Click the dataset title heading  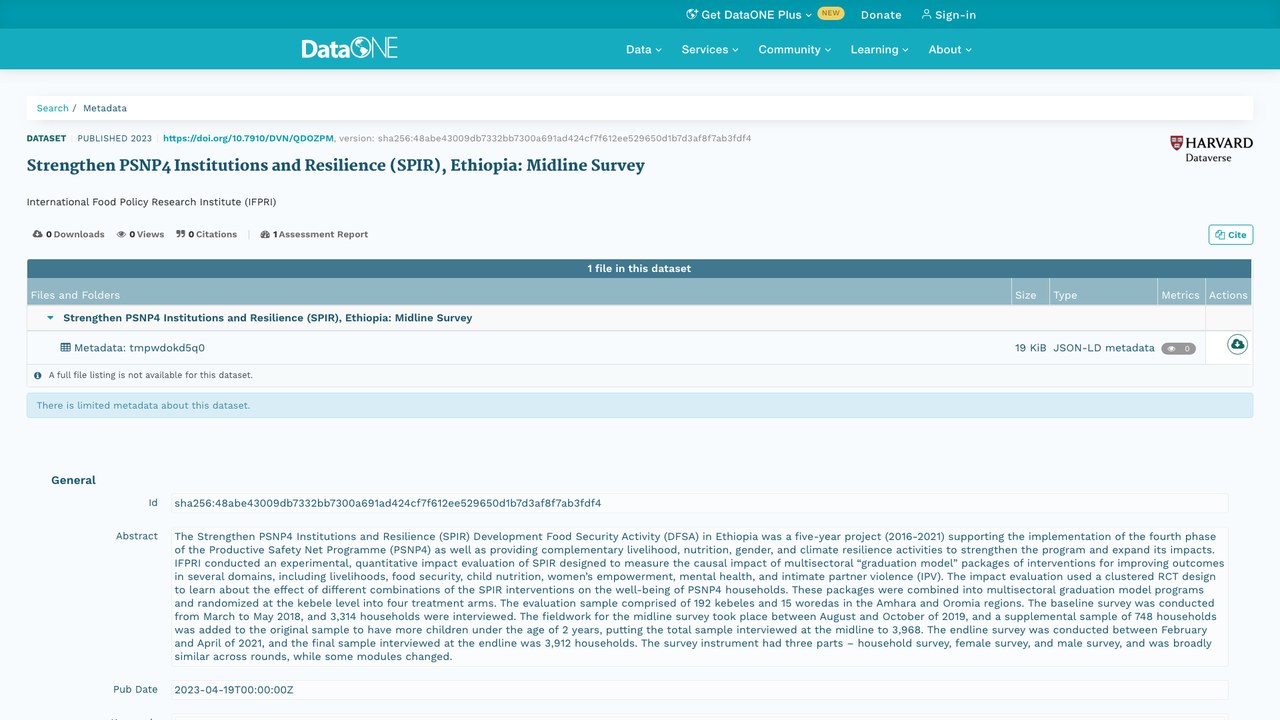tap(335, 165)
